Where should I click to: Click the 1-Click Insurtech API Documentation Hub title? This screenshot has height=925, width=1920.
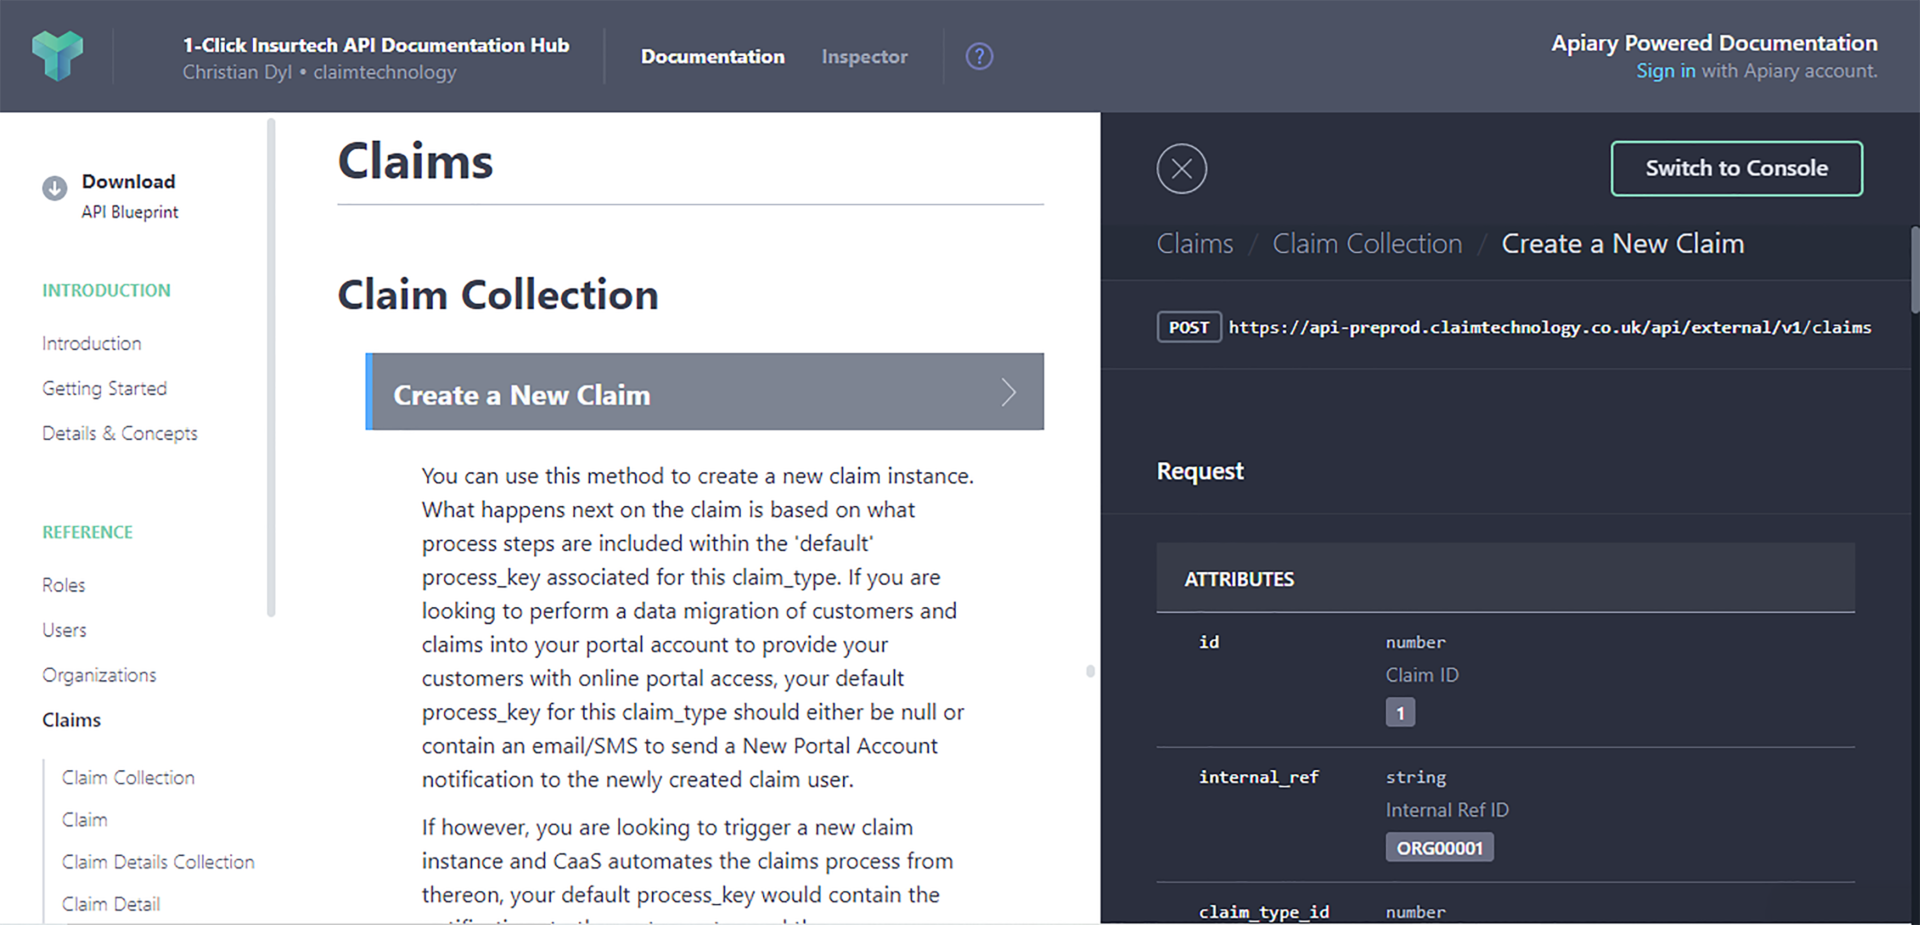tap(376, 45)
